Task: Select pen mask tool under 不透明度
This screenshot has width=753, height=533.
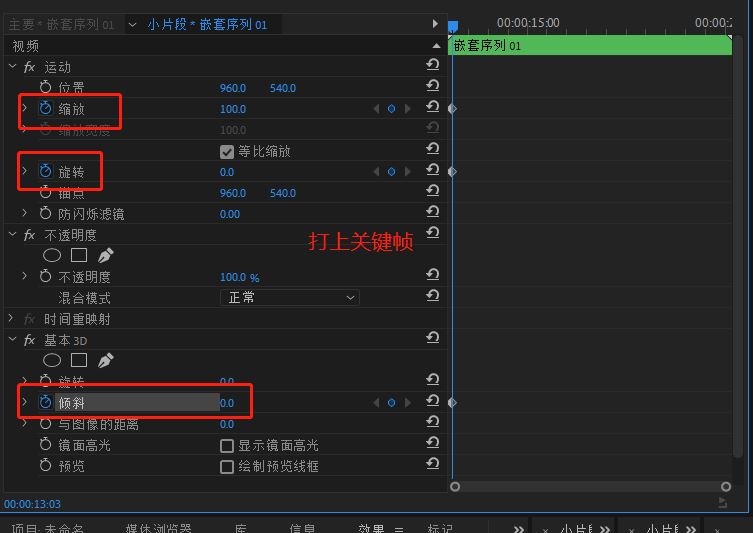Action: pyautogui.click(x=106, y=255)
